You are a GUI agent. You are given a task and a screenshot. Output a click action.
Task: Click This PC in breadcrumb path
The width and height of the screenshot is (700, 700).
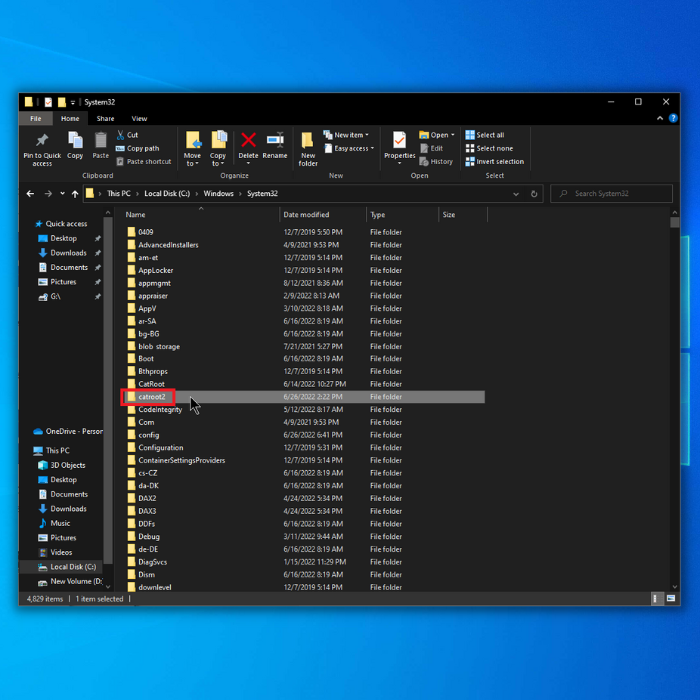click(x=119, y=193)
